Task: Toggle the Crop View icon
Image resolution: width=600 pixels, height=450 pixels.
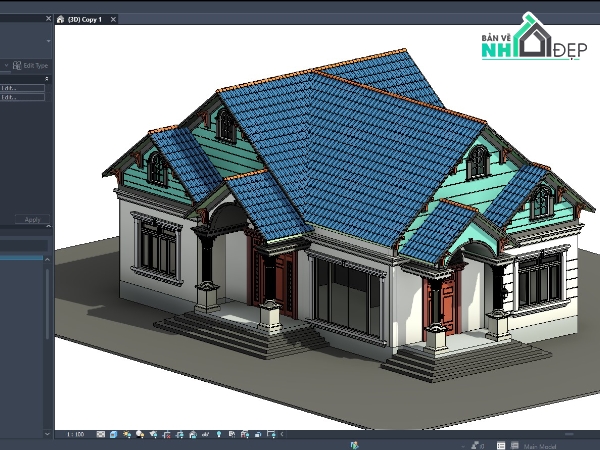Action: (x=166, y=434)
